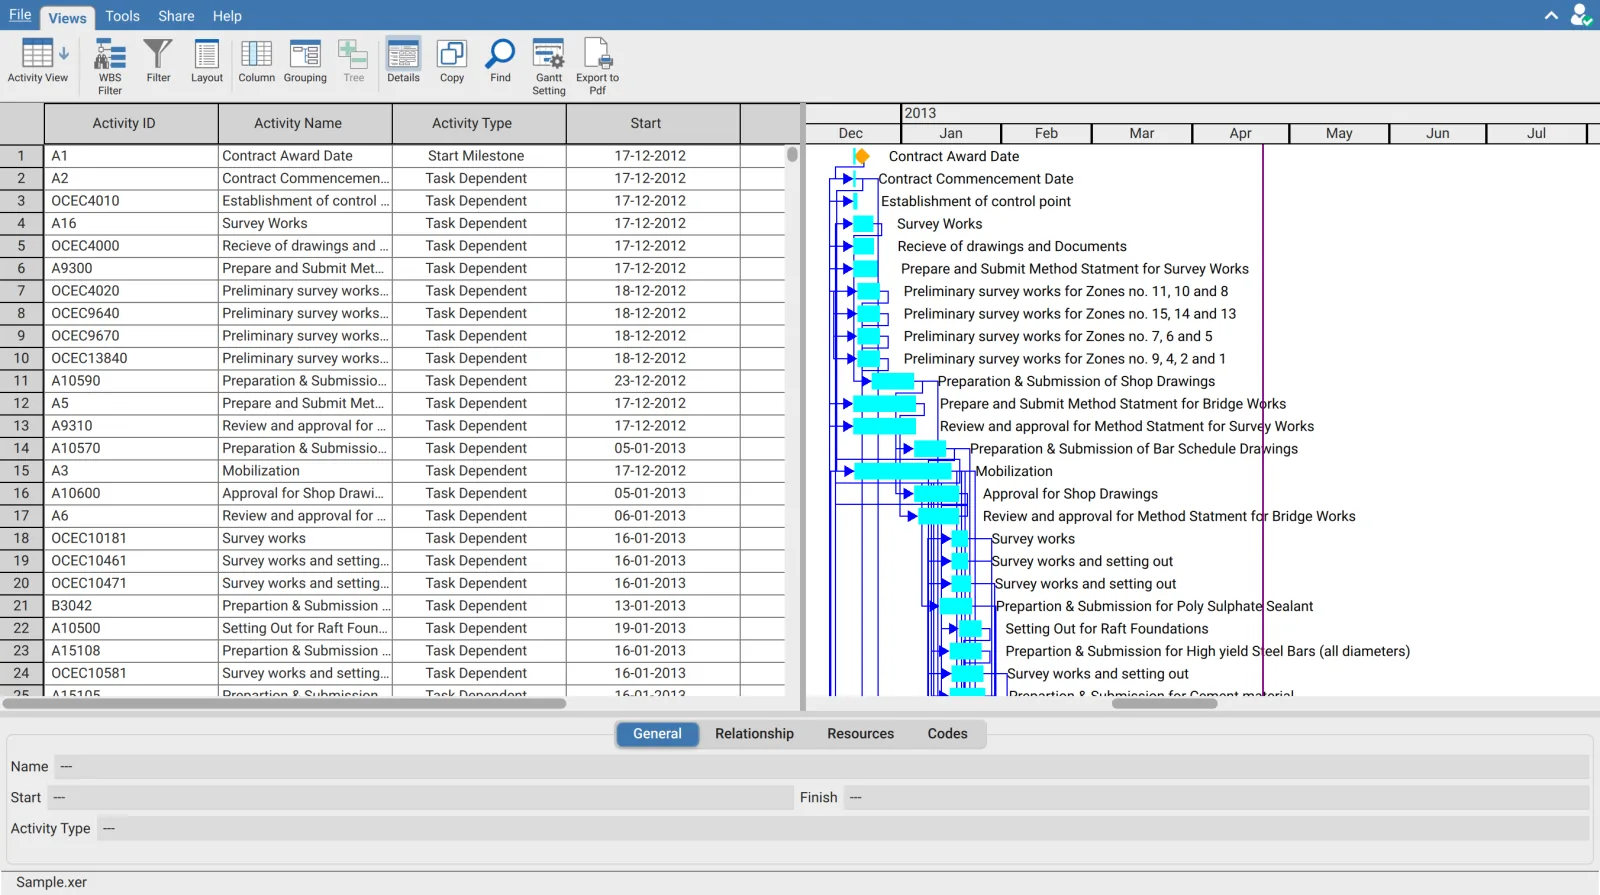The height and width of the screenshot is (895, 1600).
Task: Export the schedule to Pdf
Action: pos(597,67)
